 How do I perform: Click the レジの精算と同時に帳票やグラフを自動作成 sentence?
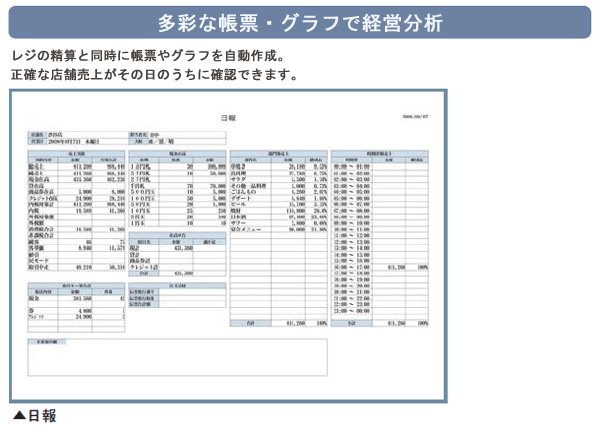148,56
